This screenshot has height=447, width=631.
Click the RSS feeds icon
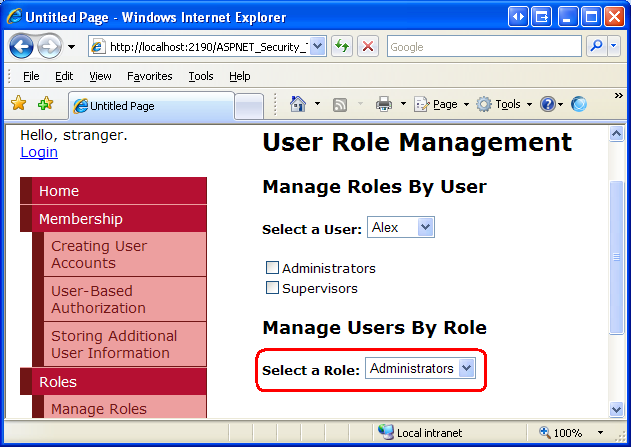pos(340,105)
